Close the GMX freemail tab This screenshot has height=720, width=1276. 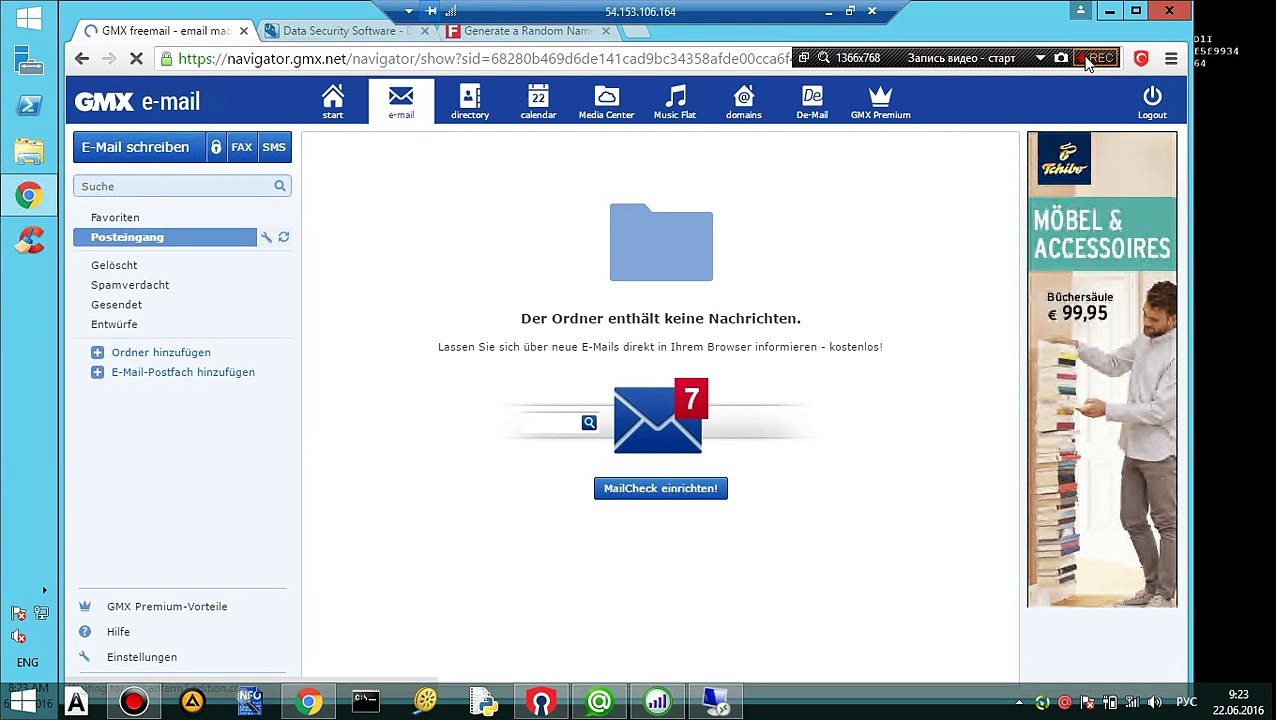(243, 31)
